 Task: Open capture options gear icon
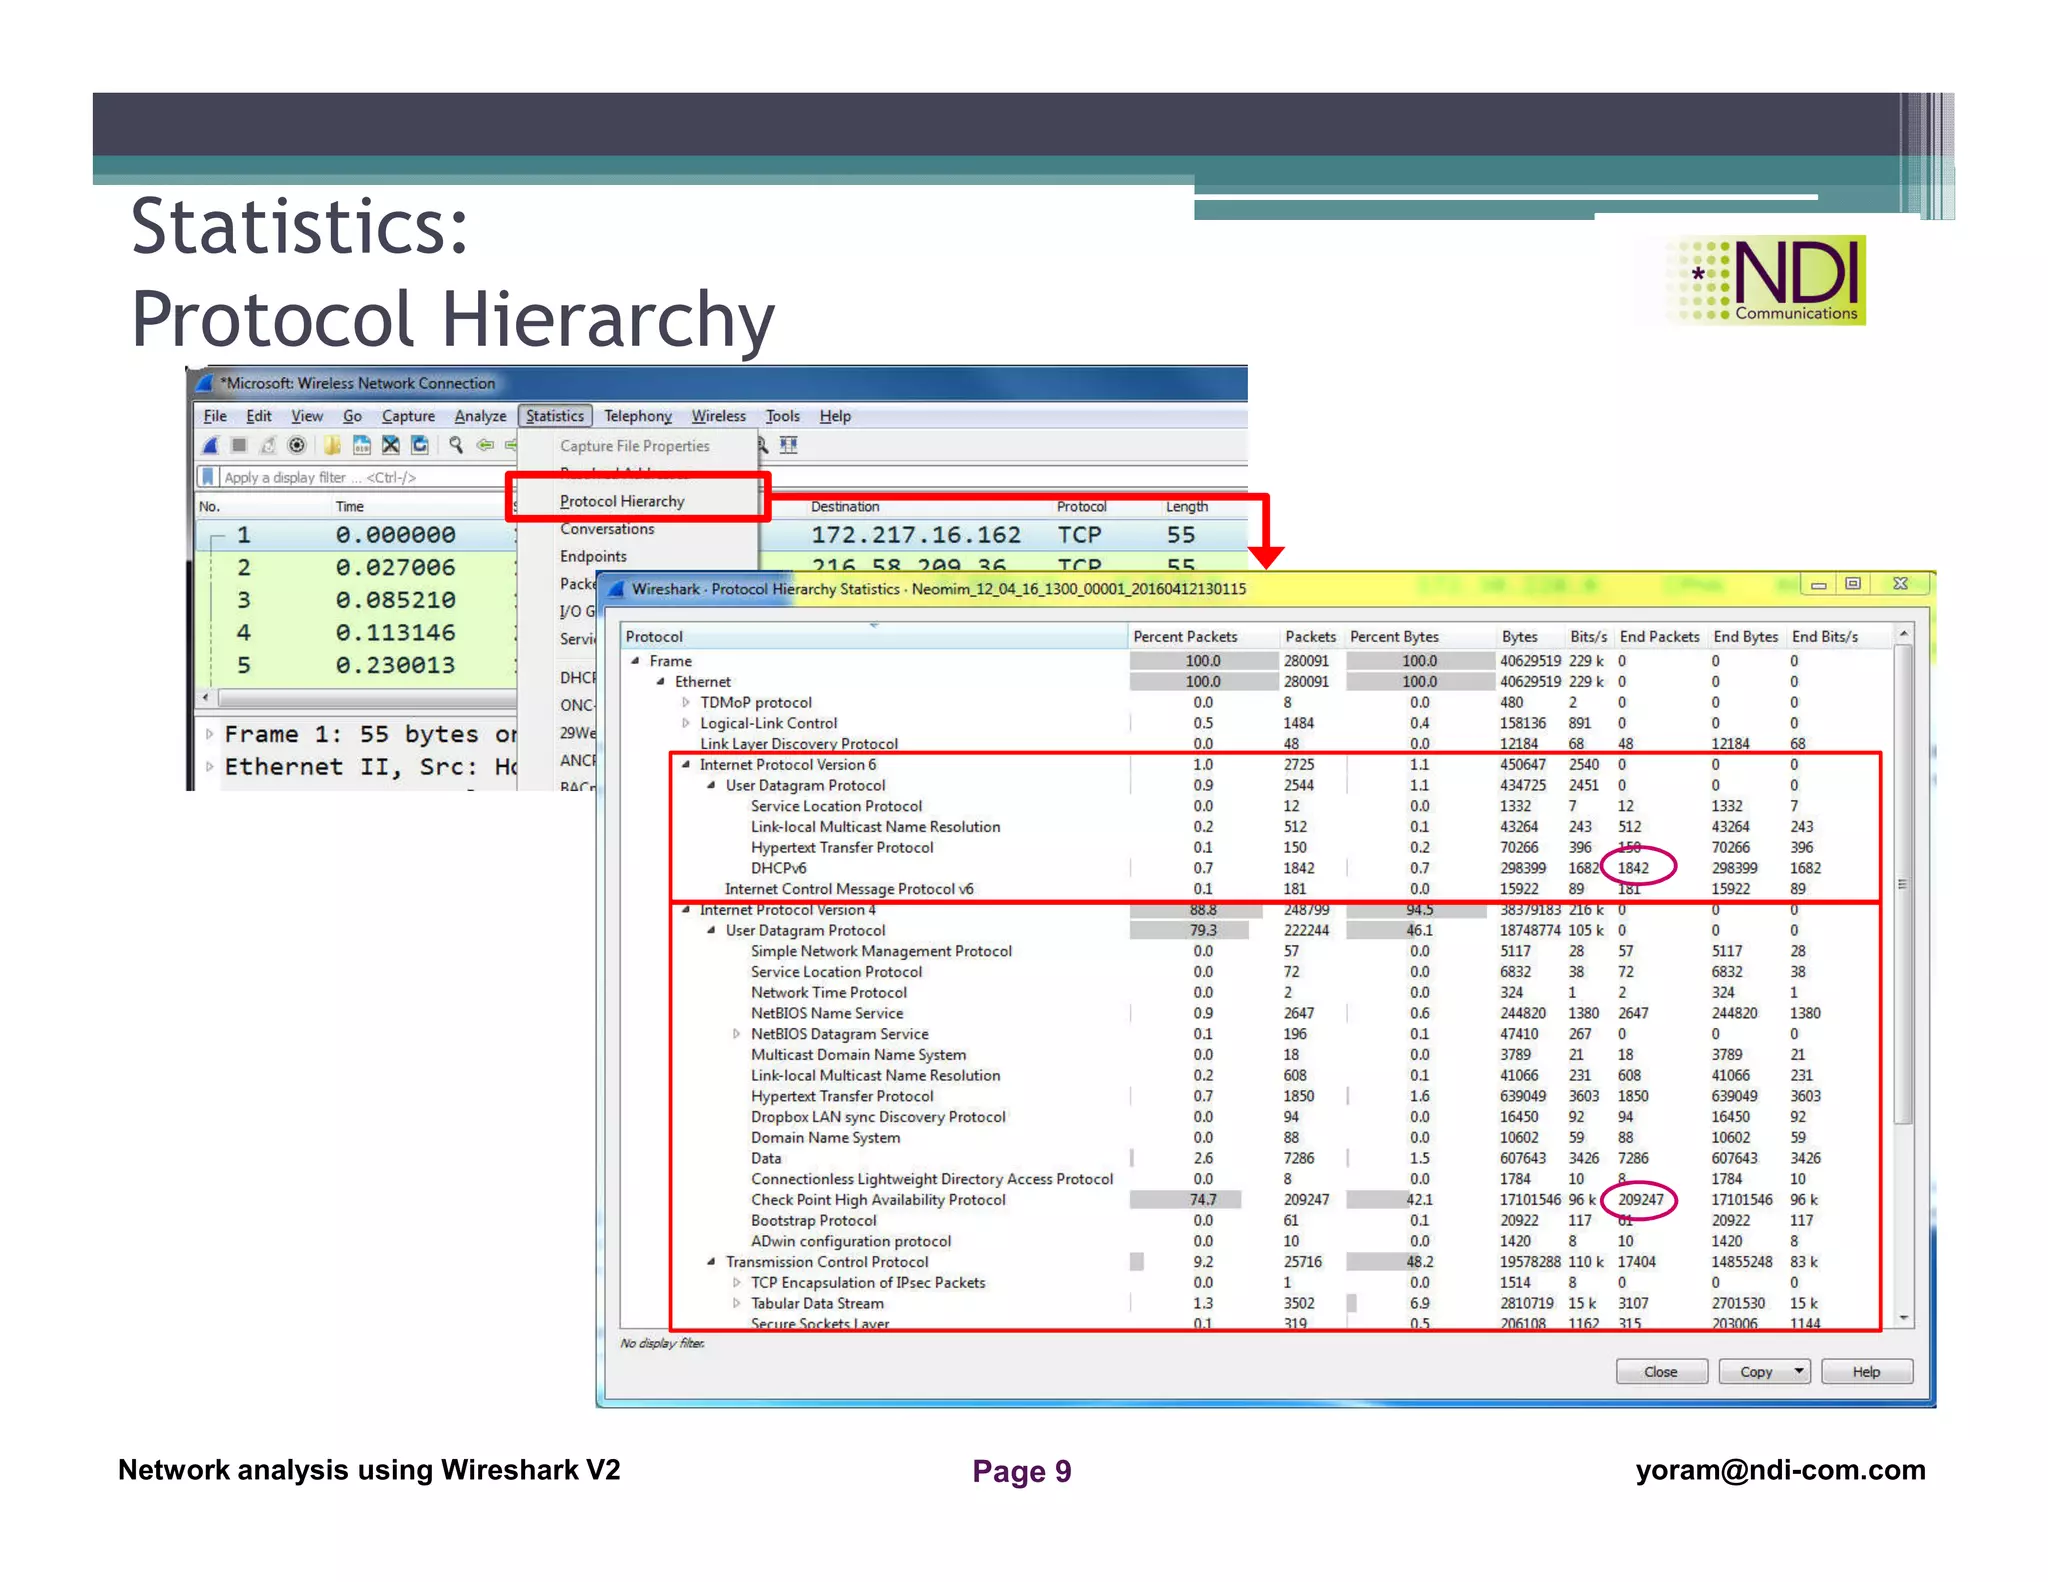297,445
